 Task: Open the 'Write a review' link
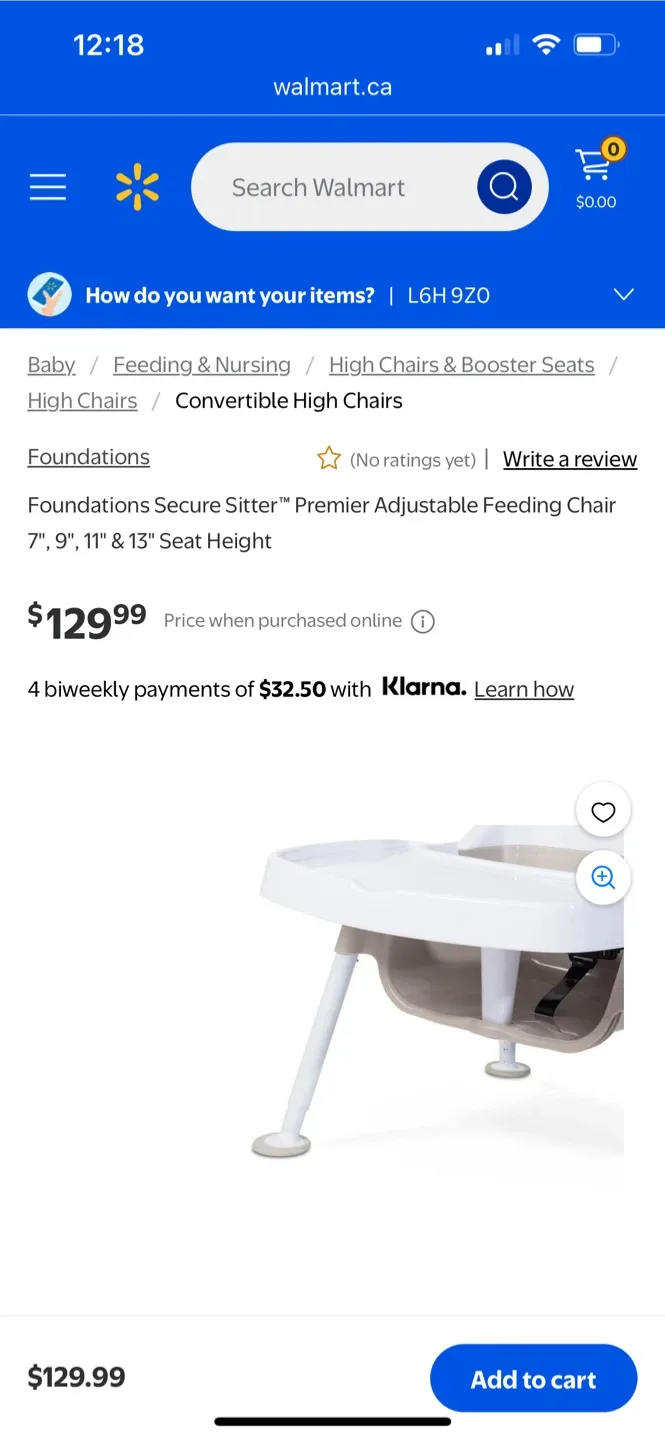pos(569,458)
